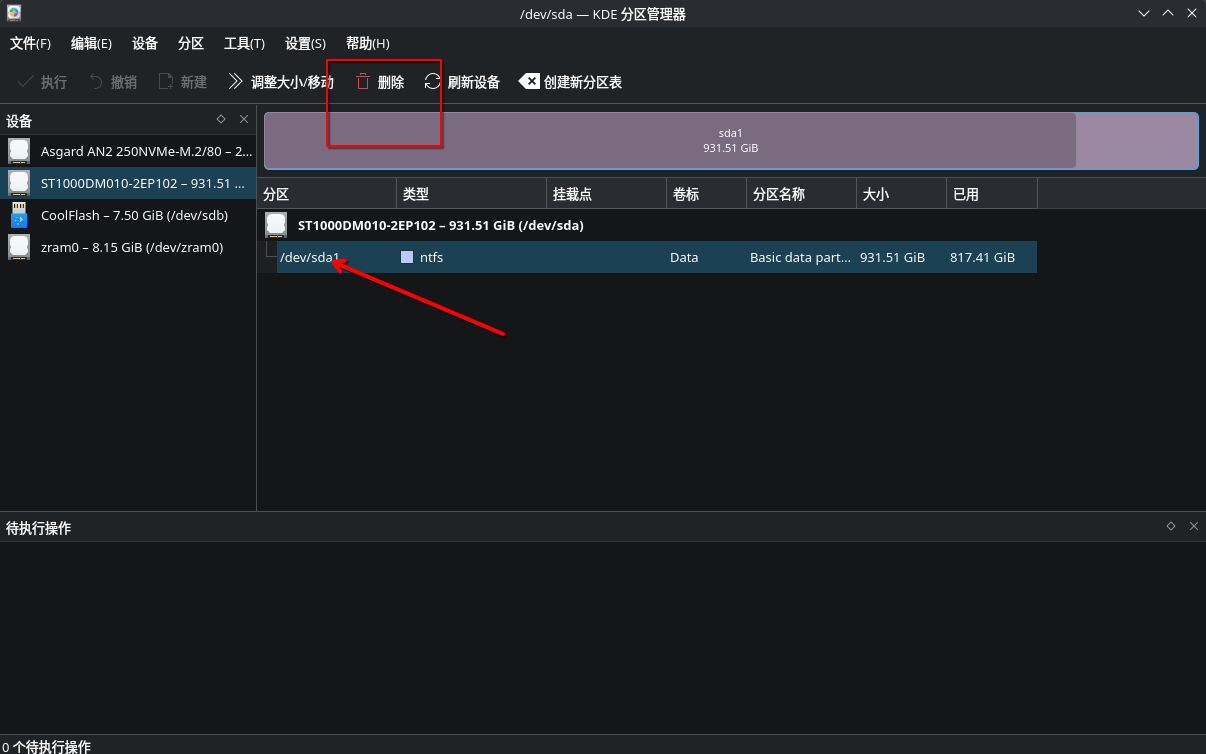Click the 817.41 GiB used cell

(x=982, y=257)
